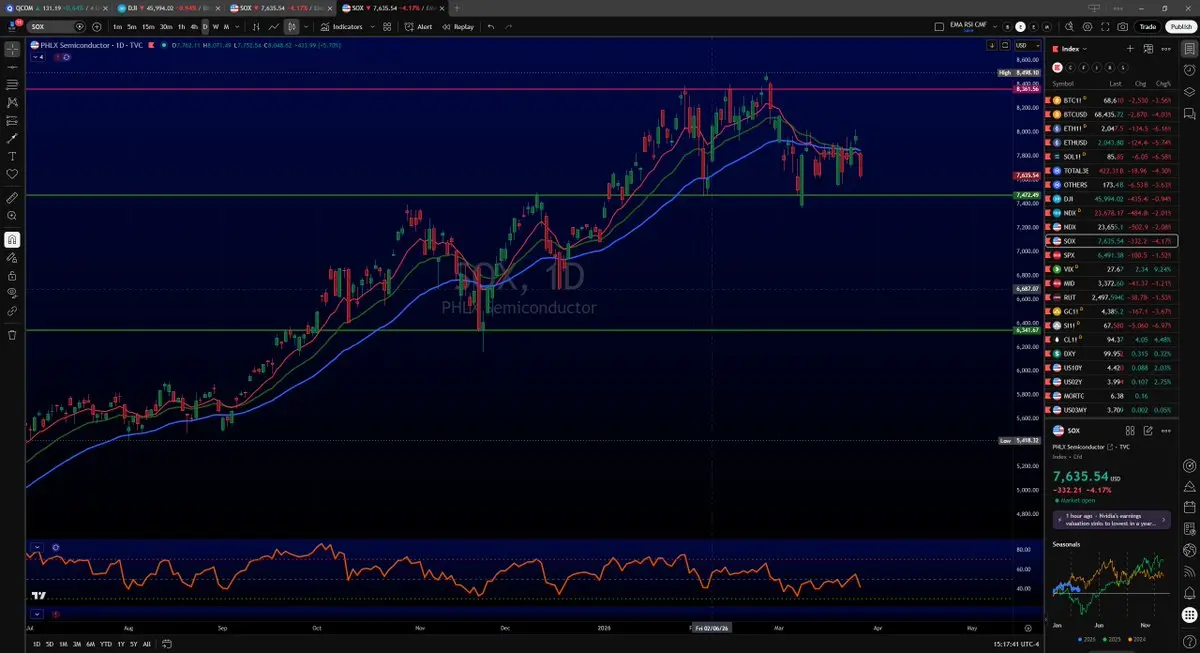Image resolution: width=1200 pixels, height=653 pixels.
Task: Create an Alert from the top toolbar
Action: coord(419,27)
